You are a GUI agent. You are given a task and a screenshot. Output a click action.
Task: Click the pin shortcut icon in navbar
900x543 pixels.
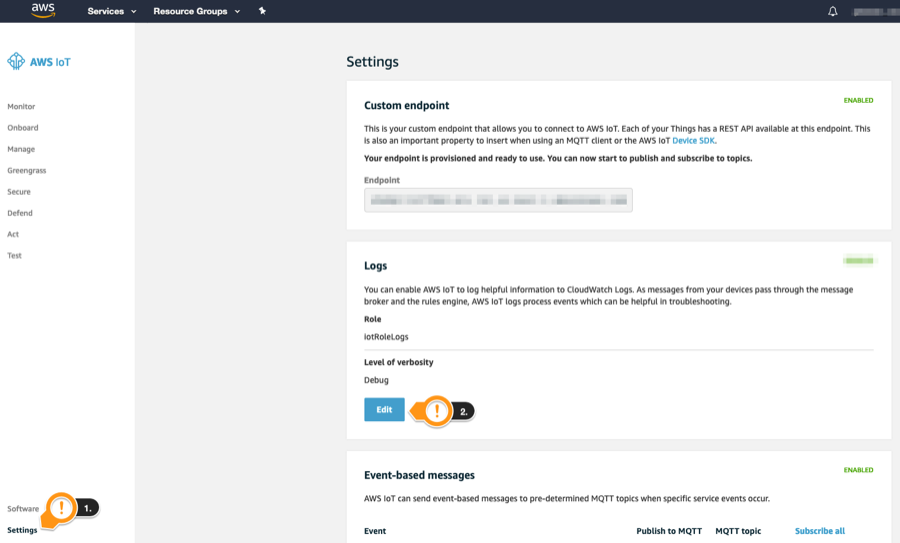[x=262, y=11]
